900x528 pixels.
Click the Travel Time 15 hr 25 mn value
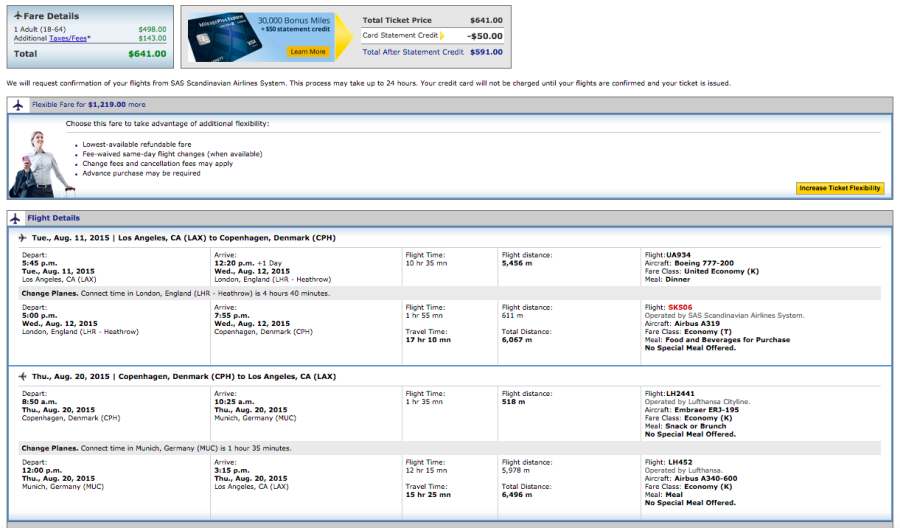pos(428,494)
